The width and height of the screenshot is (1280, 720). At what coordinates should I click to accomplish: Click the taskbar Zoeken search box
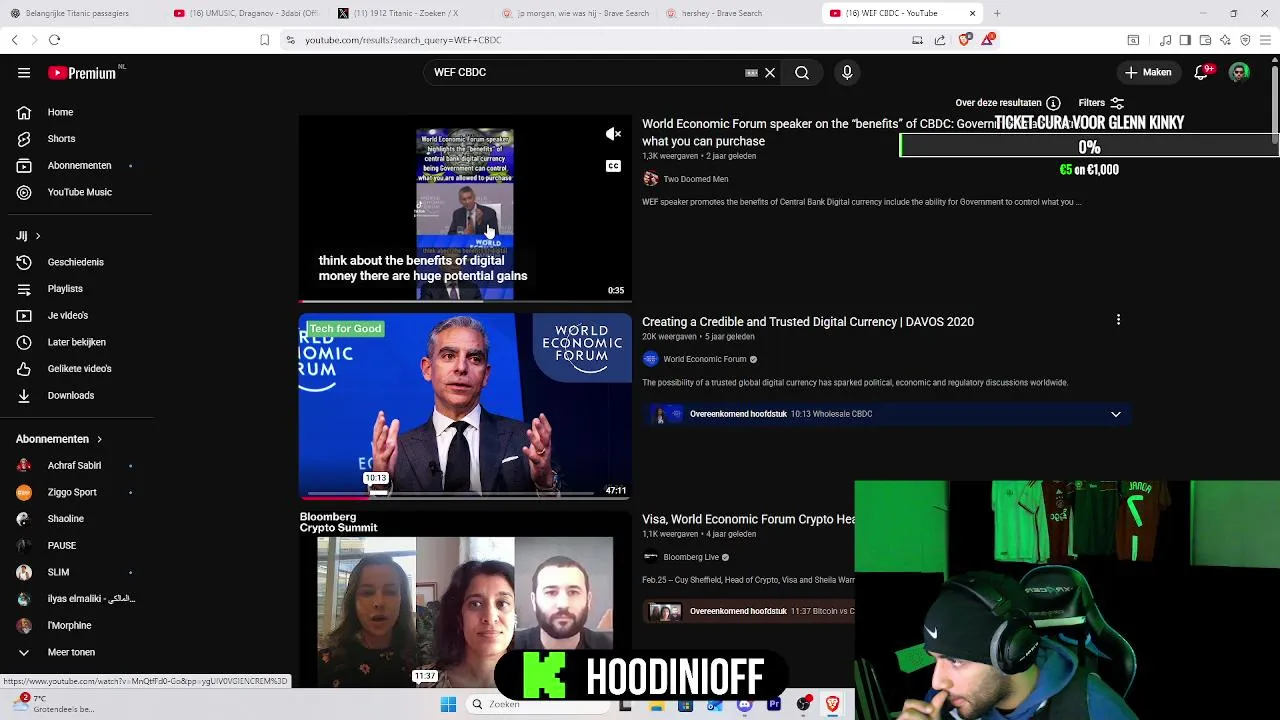537,704
